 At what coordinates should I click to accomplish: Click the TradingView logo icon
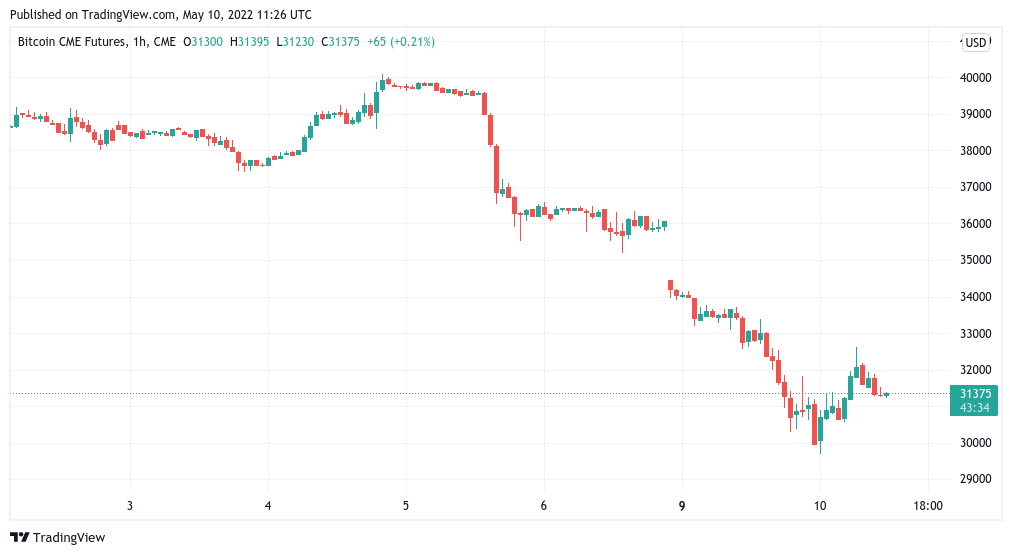pos(19,537)
